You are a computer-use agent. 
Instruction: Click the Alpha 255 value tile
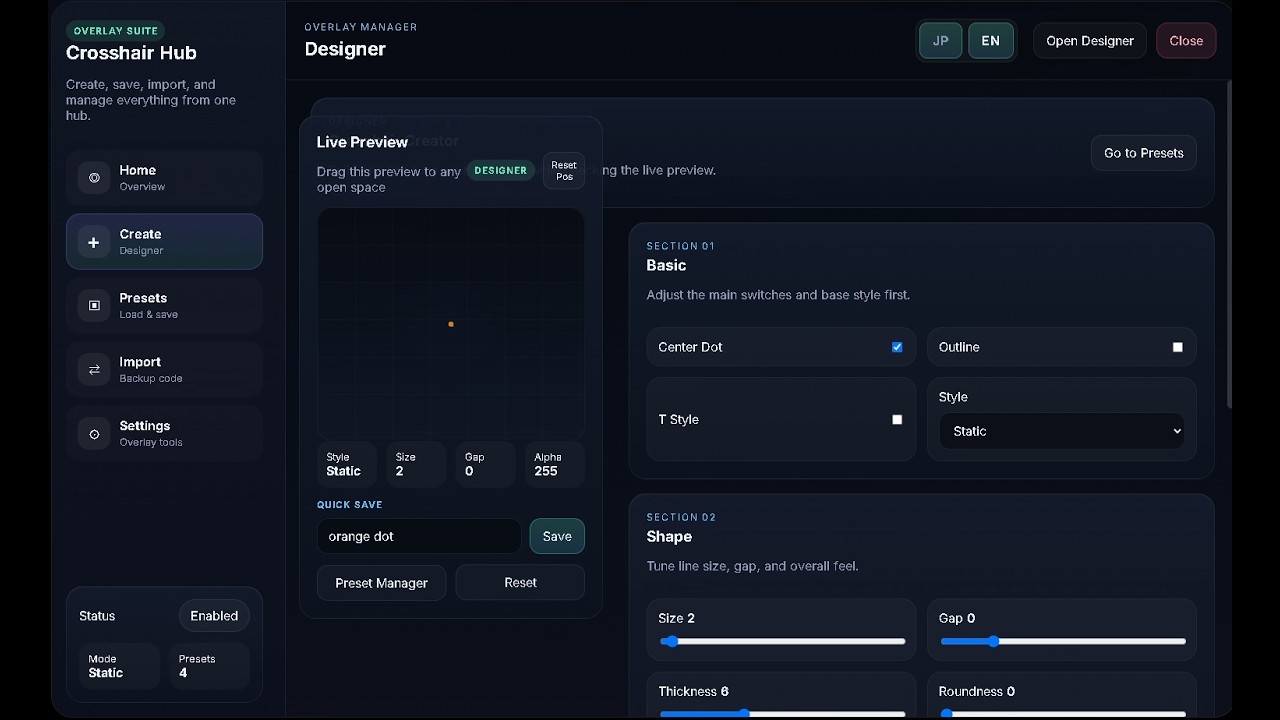point(555,464)
